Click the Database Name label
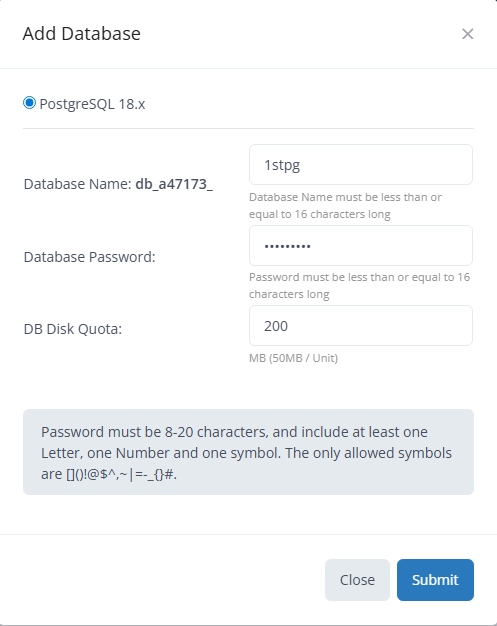 (x=77, y=184)
